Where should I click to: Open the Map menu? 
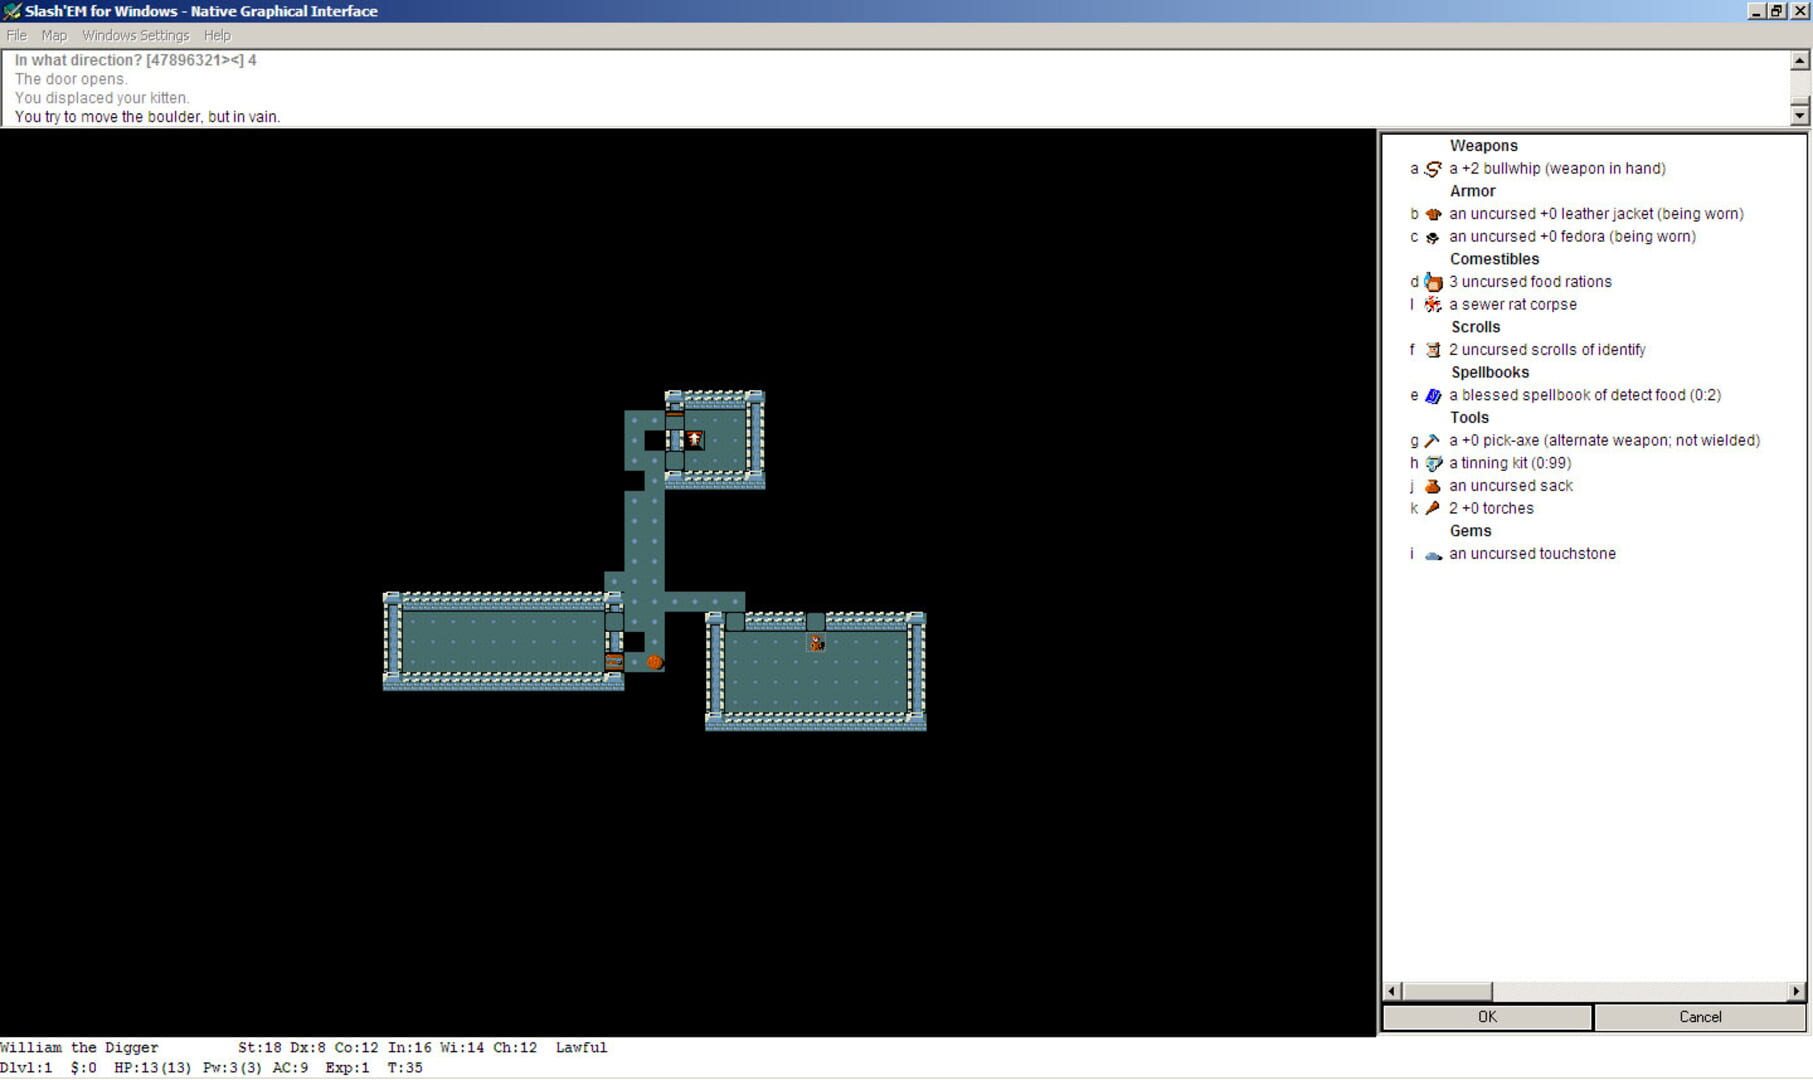coord(54,35)
